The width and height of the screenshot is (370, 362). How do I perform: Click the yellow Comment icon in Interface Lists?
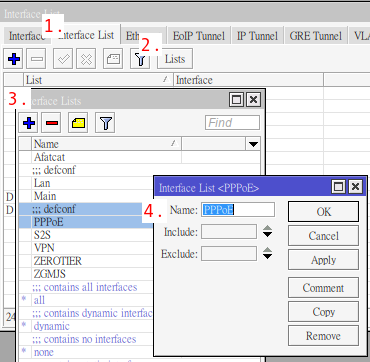coord(78,123)
